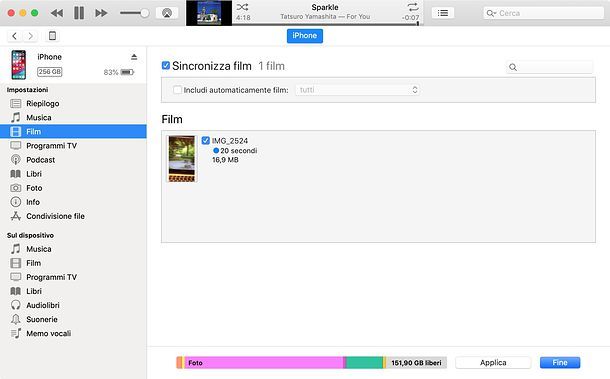Click the IMG_2524 video thumbnail
Viewport: 610px width, 379px height.
182,159
